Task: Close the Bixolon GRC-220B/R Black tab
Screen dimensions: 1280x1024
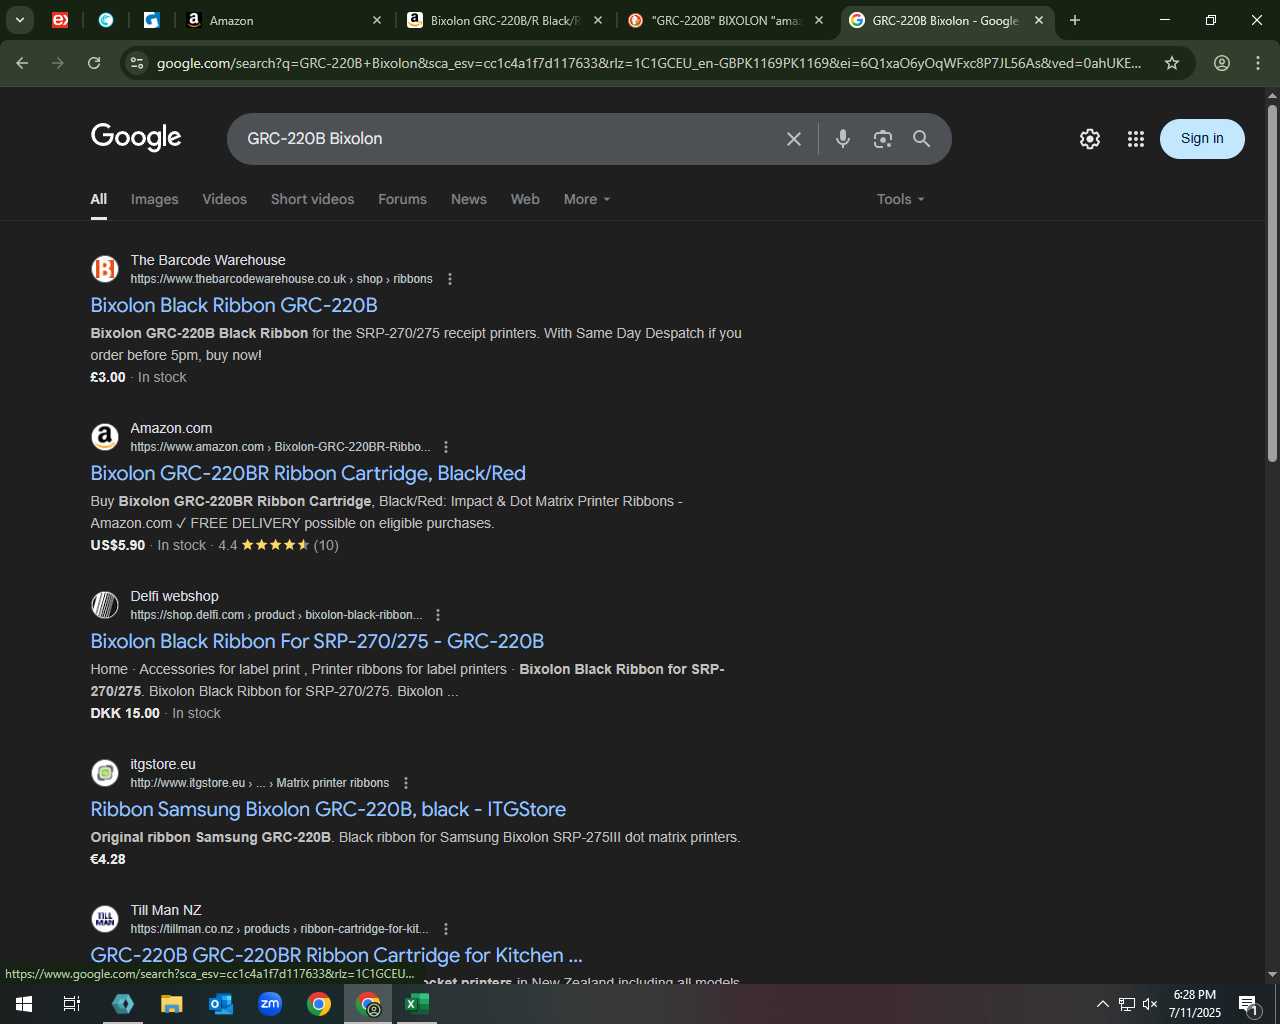Action: 598,20
